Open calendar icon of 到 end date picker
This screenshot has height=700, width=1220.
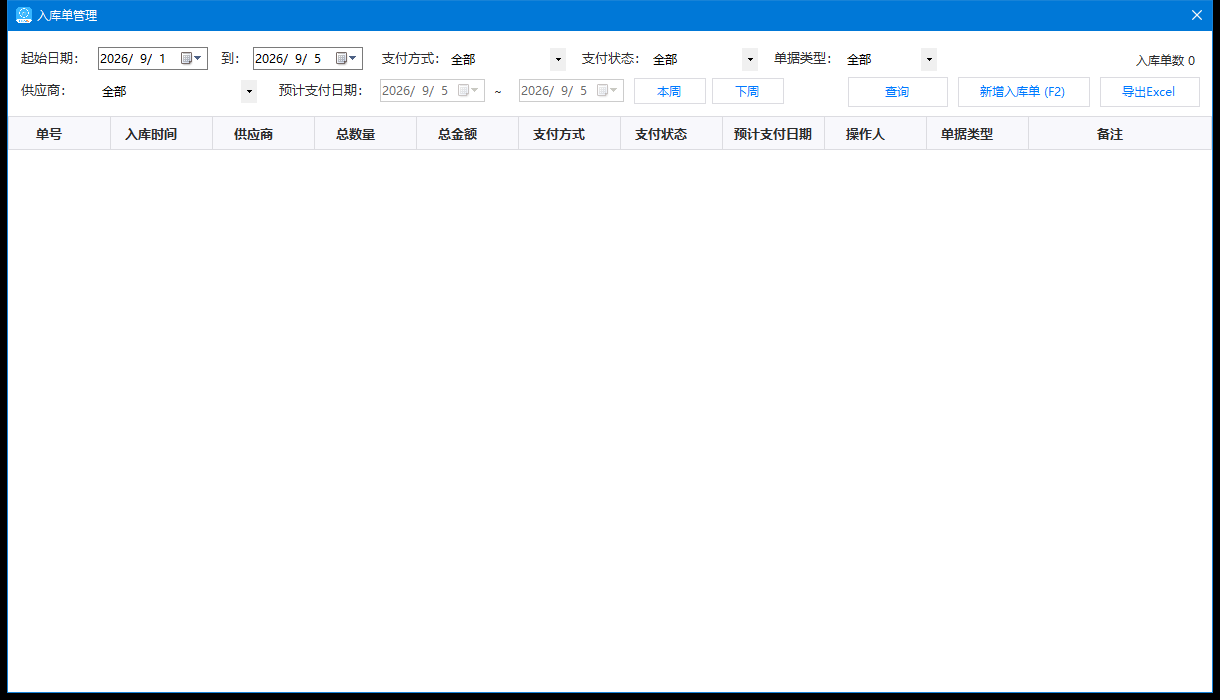click(346, 59)
